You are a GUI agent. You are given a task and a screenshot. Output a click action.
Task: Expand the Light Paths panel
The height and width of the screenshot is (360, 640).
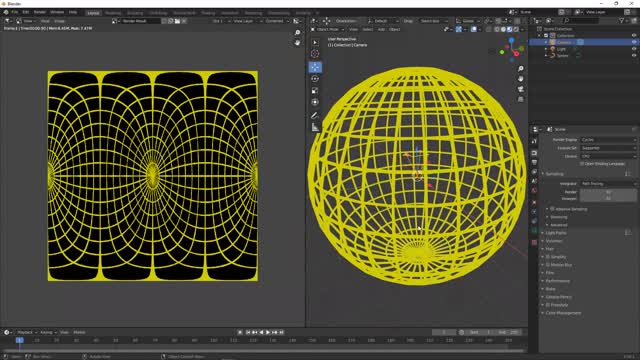[x=556, y=233]
